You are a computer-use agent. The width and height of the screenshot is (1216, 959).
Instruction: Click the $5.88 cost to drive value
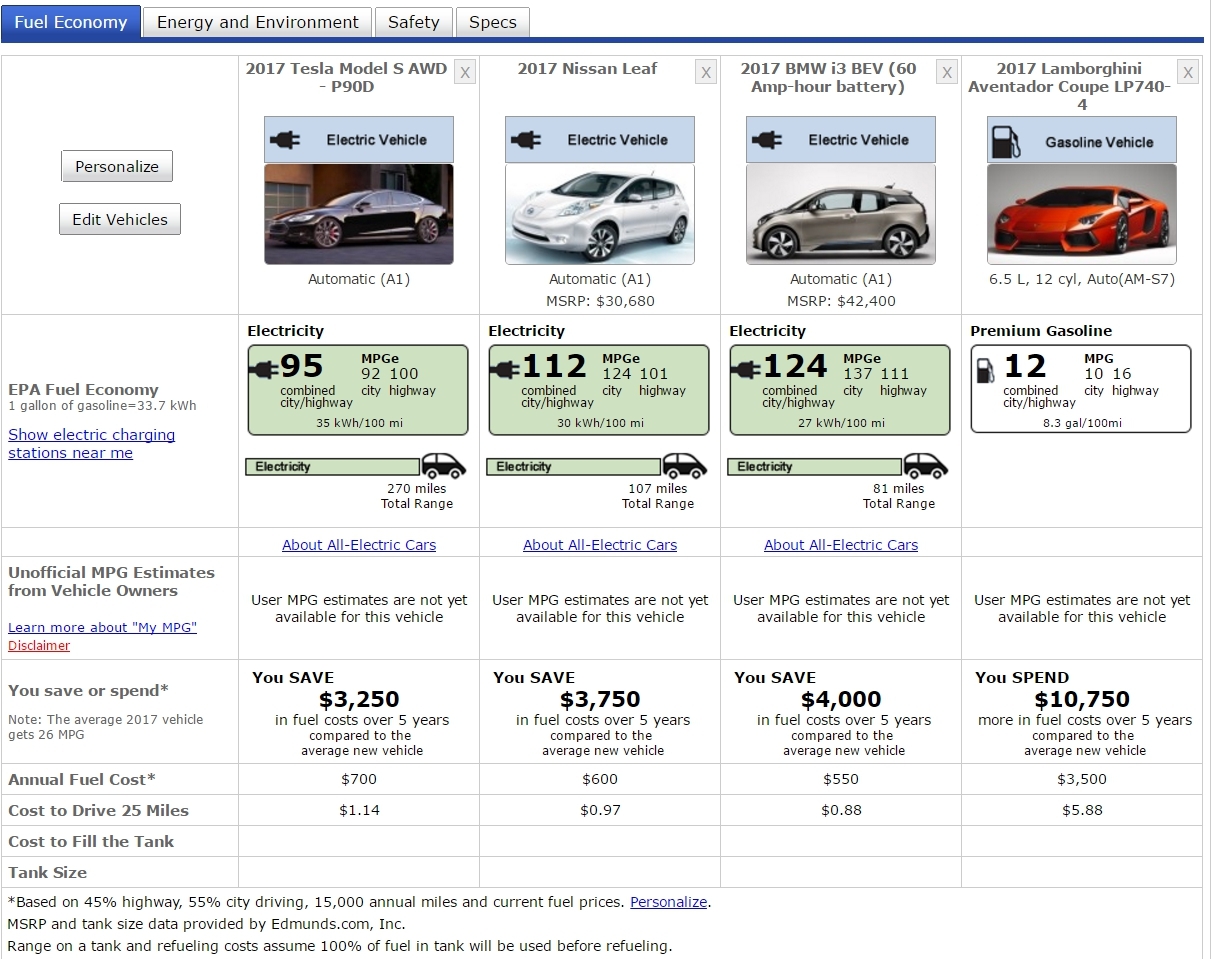click(x=1082, y=810)
